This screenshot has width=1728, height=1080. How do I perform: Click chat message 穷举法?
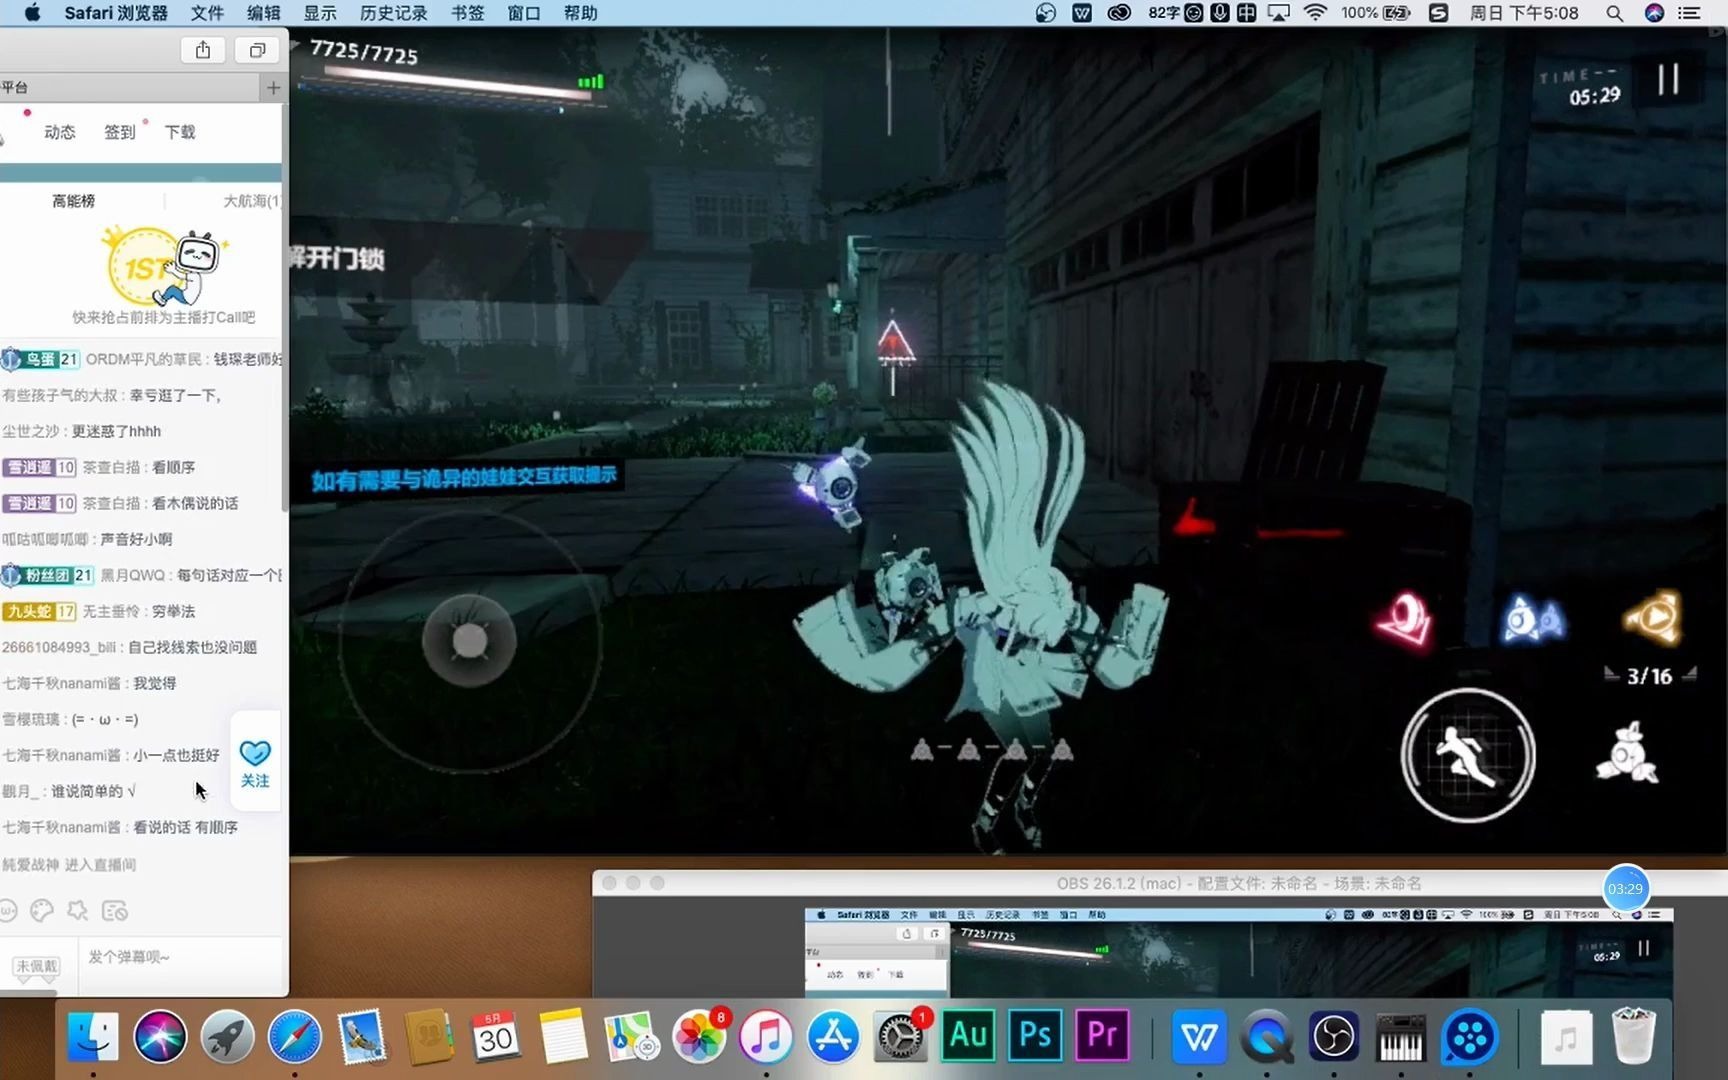click(173, 611)
